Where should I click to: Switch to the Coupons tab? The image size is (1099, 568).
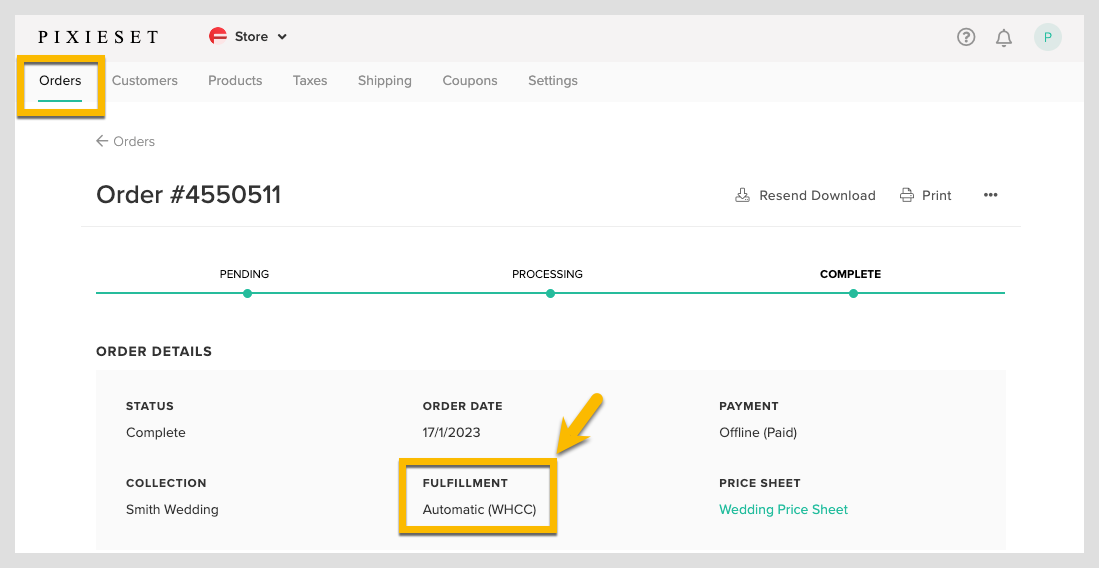[470, 80]
